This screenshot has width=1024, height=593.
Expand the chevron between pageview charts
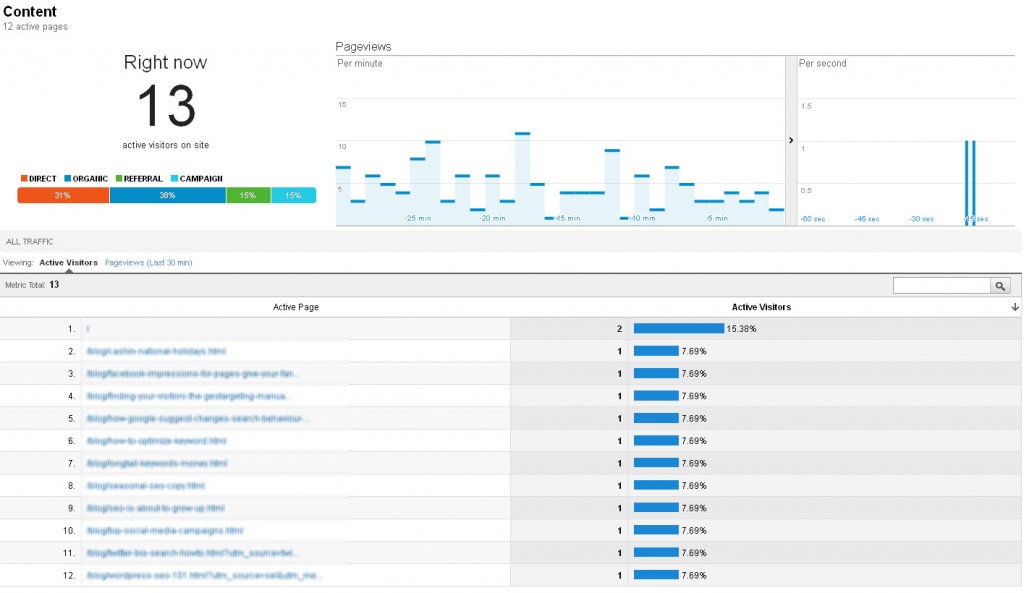click(x=791, y=141)
